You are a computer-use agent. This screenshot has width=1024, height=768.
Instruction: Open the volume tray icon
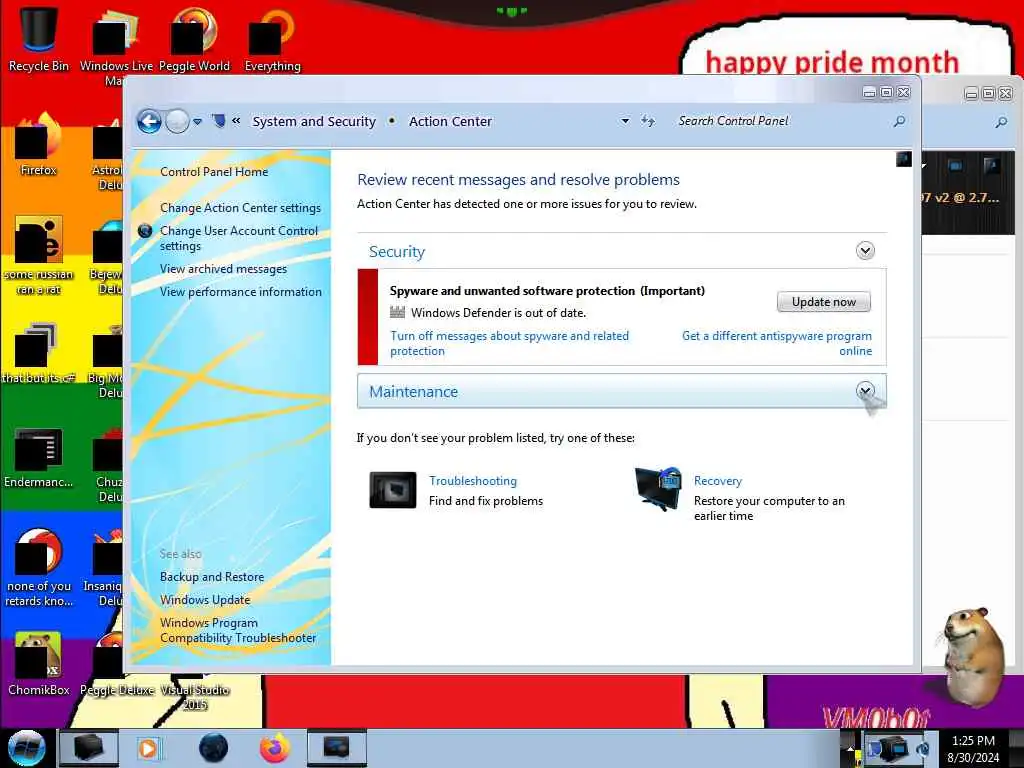tap(923, 748)
